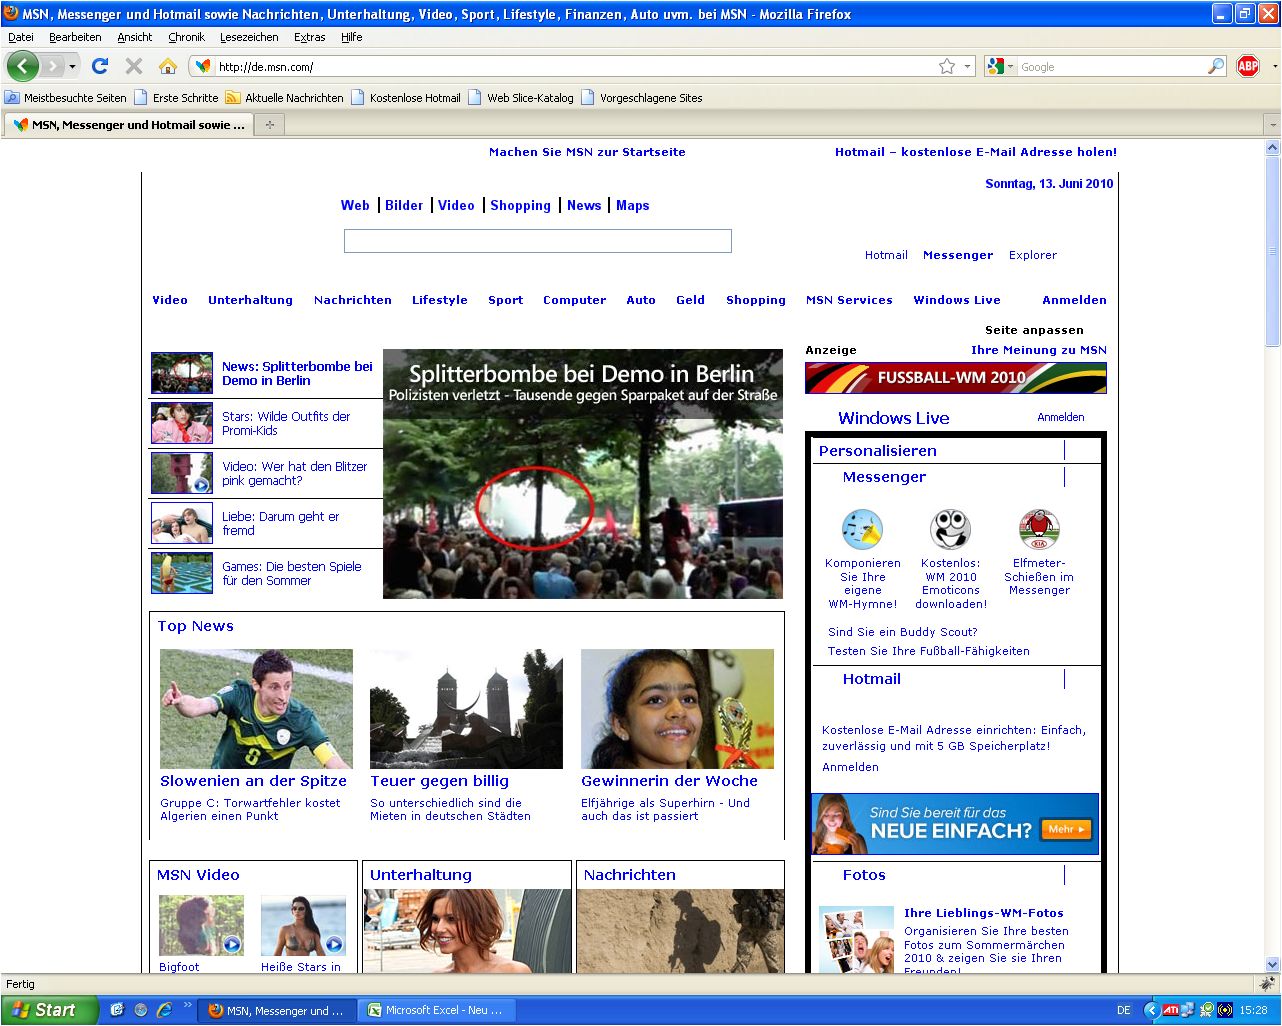
Task: Click Windows Live navigation link
Action: point(957,300)
